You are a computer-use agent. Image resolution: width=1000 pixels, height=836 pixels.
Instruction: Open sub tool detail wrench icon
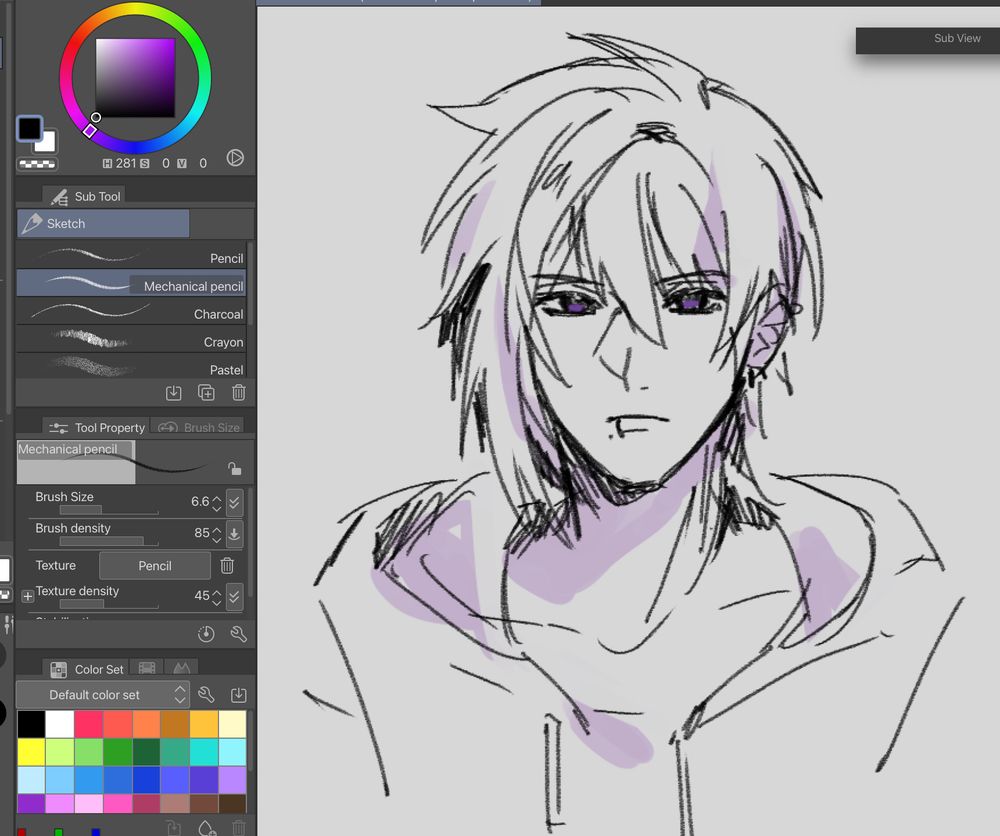tap(239, 634)
